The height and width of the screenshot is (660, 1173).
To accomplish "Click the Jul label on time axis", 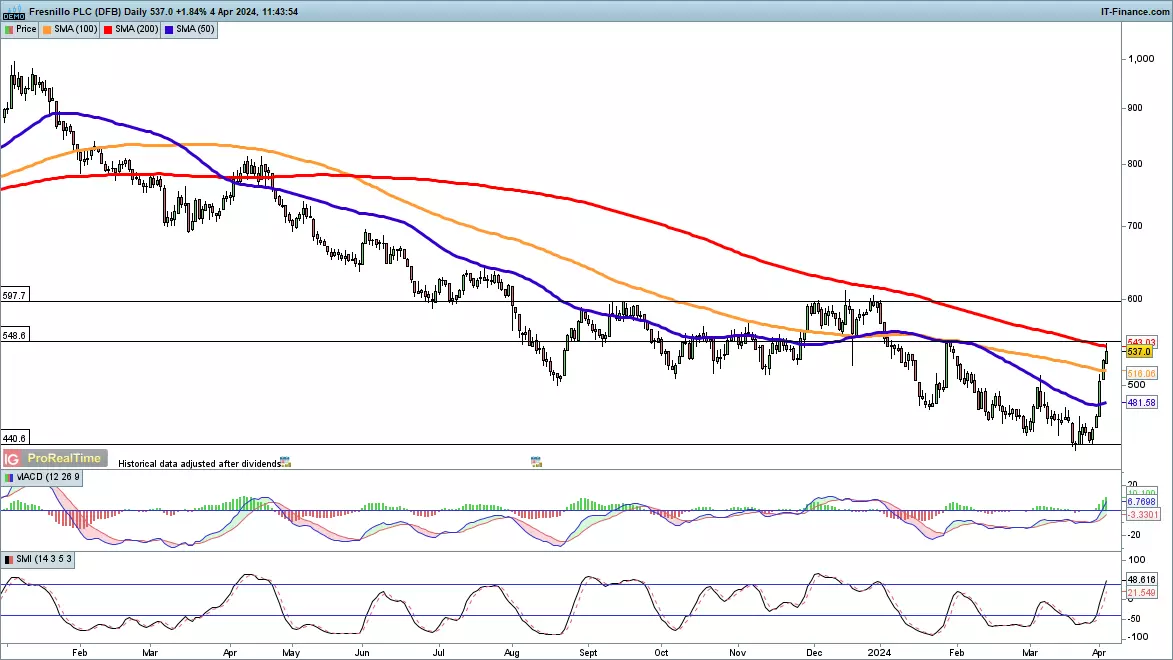I will [x=438, y=653].
